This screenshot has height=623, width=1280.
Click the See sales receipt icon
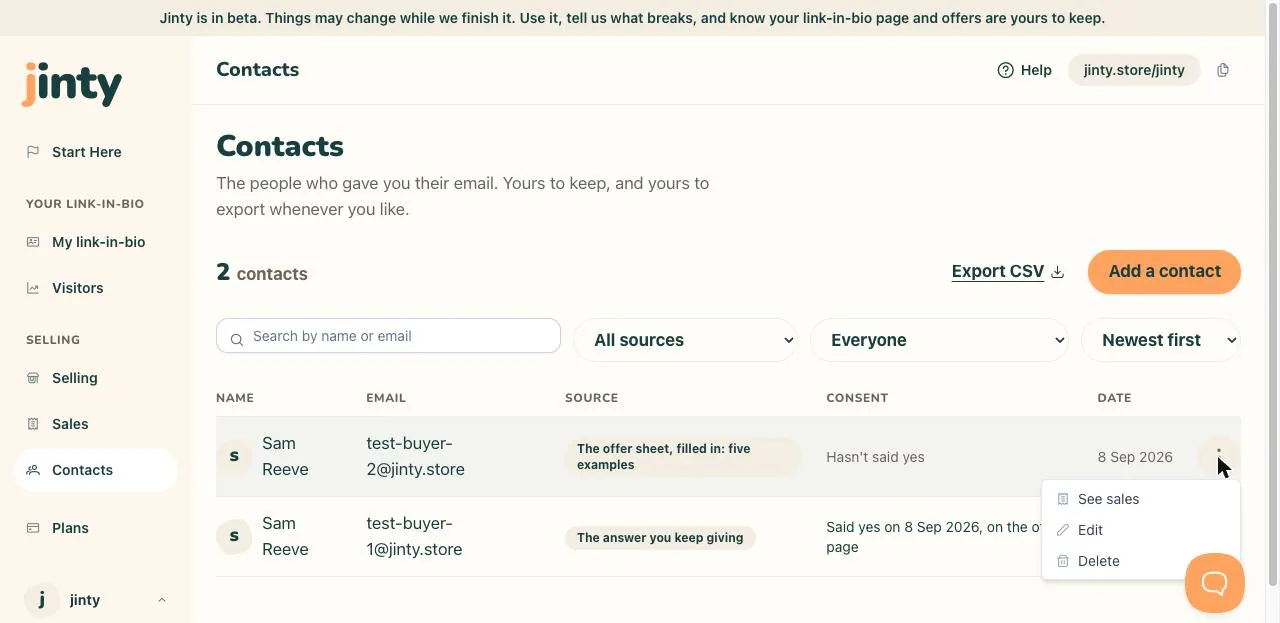[x=1063, y=499]
